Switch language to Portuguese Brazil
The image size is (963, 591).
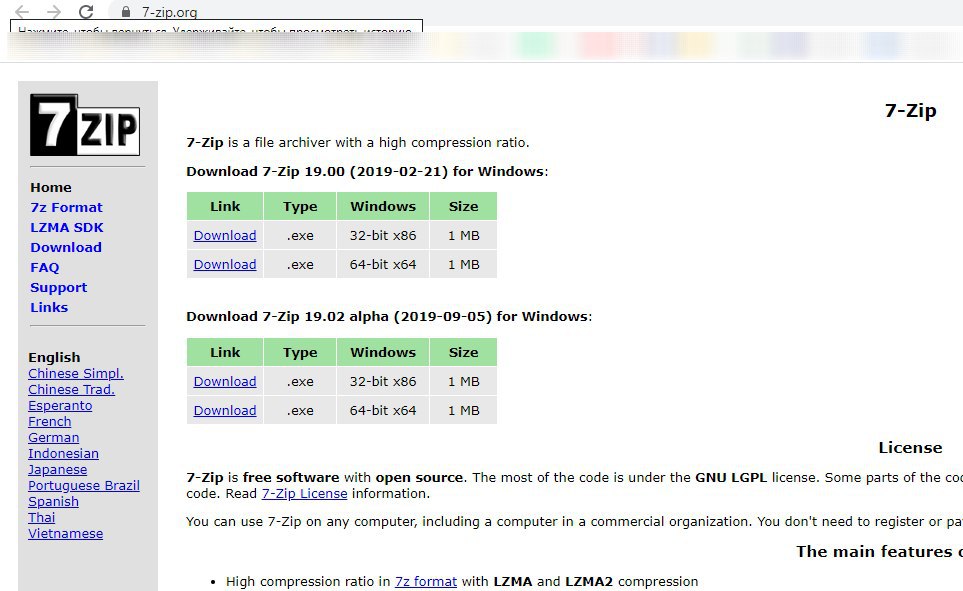tap(84, 485)
